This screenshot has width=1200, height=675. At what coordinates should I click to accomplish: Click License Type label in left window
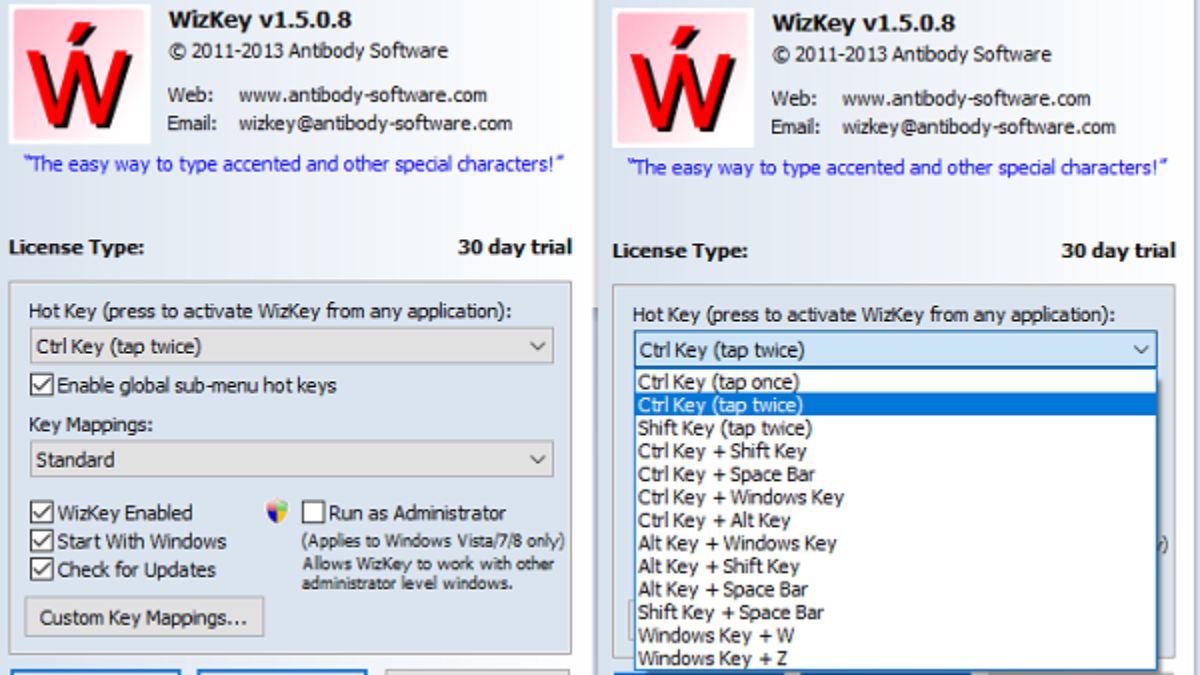77,247
